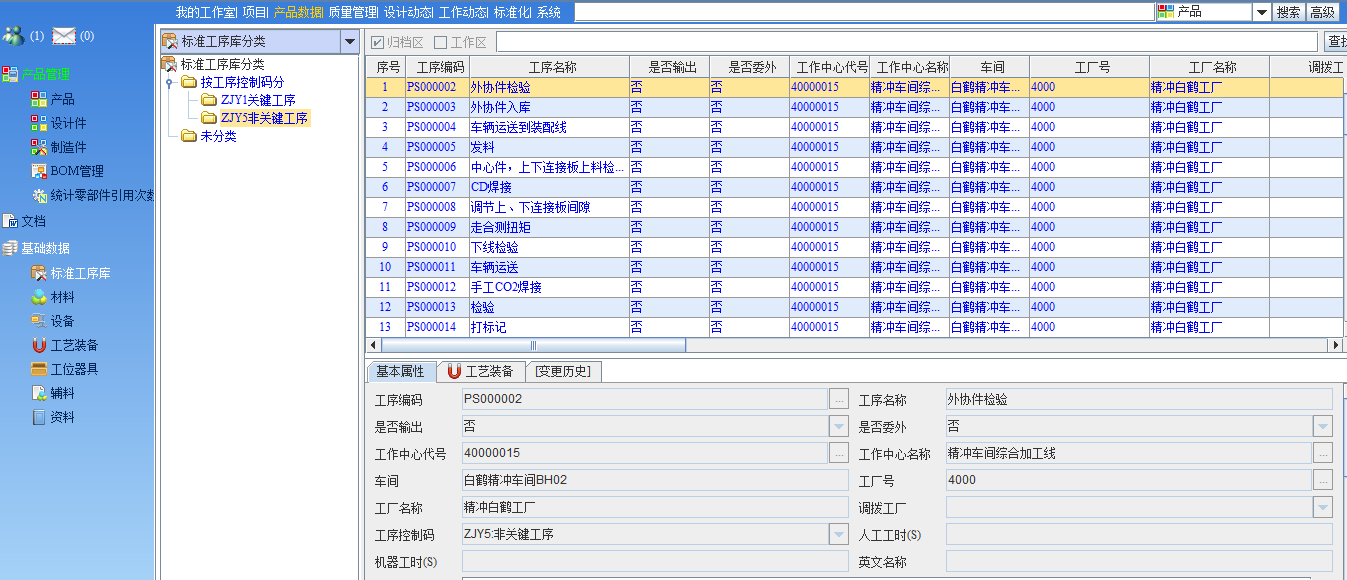Collapse the 按工序控制码分 tree node
This screenshot has width=1347, height=580.
(169, 82)
